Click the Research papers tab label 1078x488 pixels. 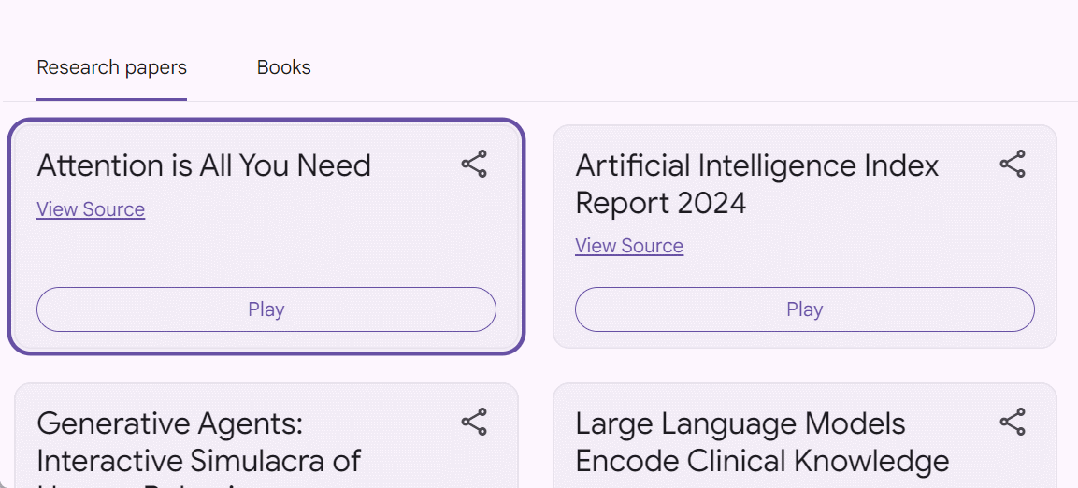pos(111,68)
